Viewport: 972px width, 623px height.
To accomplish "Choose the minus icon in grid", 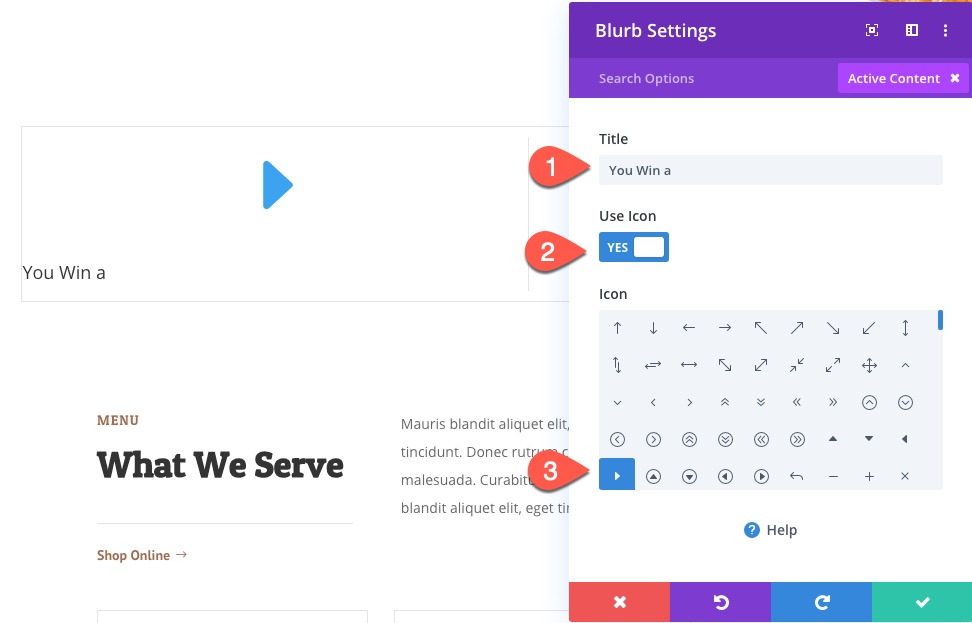I will click(833, 477).
